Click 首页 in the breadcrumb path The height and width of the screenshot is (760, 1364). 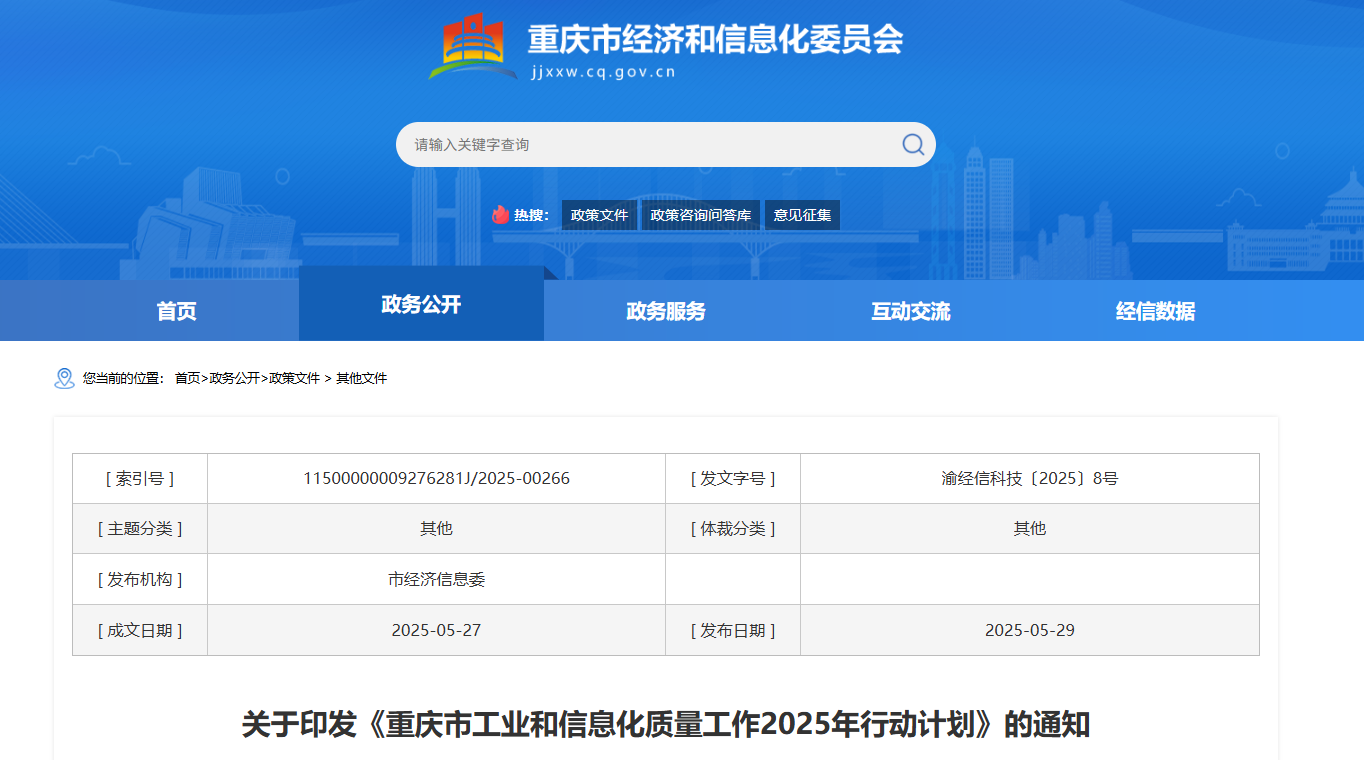187,378
